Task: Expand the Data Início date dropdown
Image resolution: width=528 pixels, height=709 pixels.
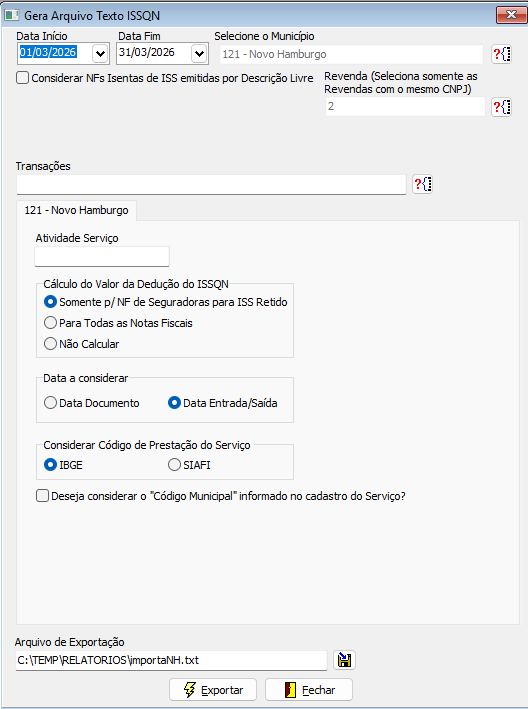Action: (x=100, y=54)
